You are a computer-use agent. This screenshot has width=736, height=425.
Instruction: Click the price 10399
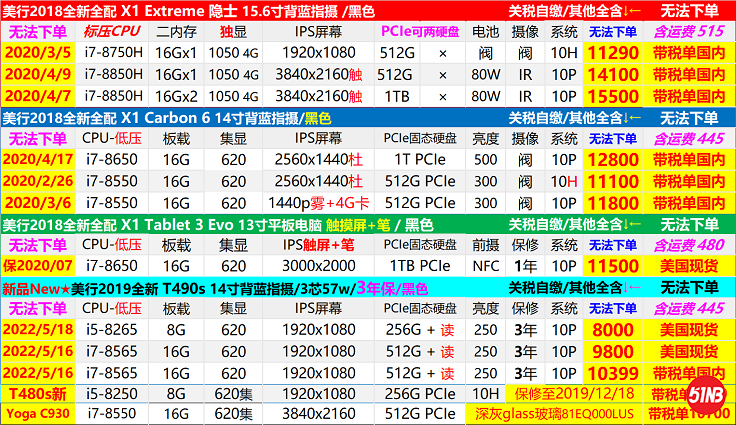613,373
